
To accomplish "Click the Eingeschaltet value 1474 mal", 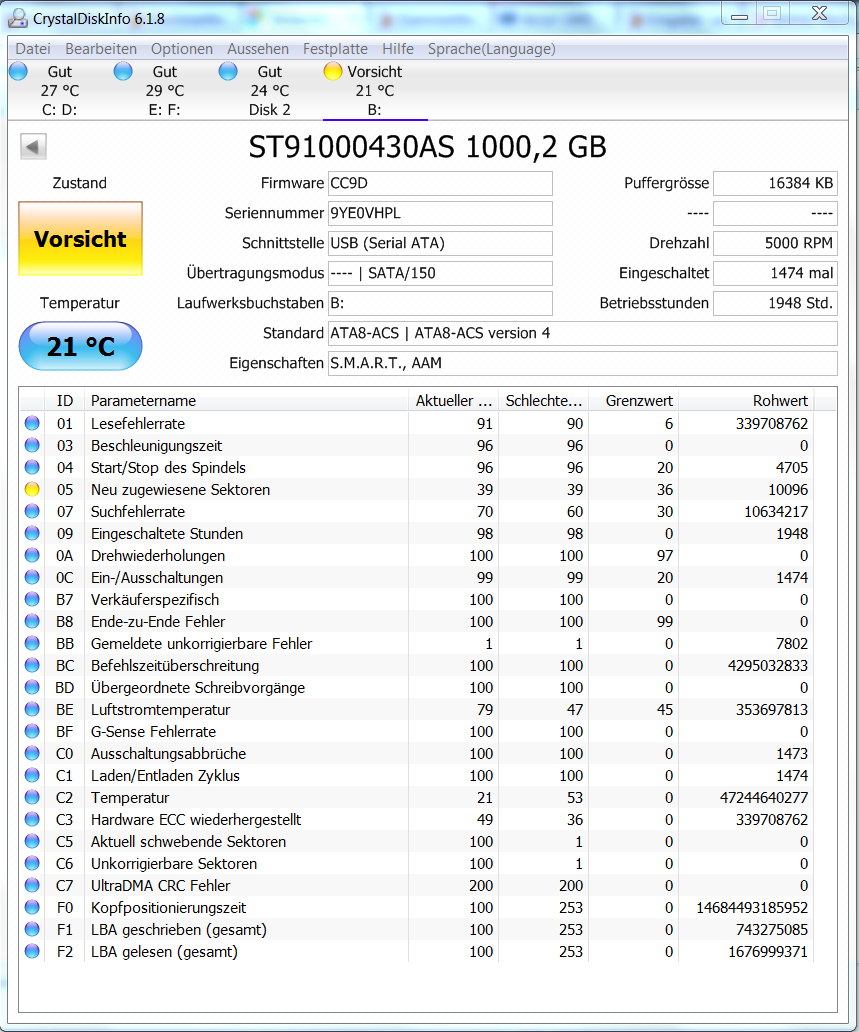I will tap(775, 273).
